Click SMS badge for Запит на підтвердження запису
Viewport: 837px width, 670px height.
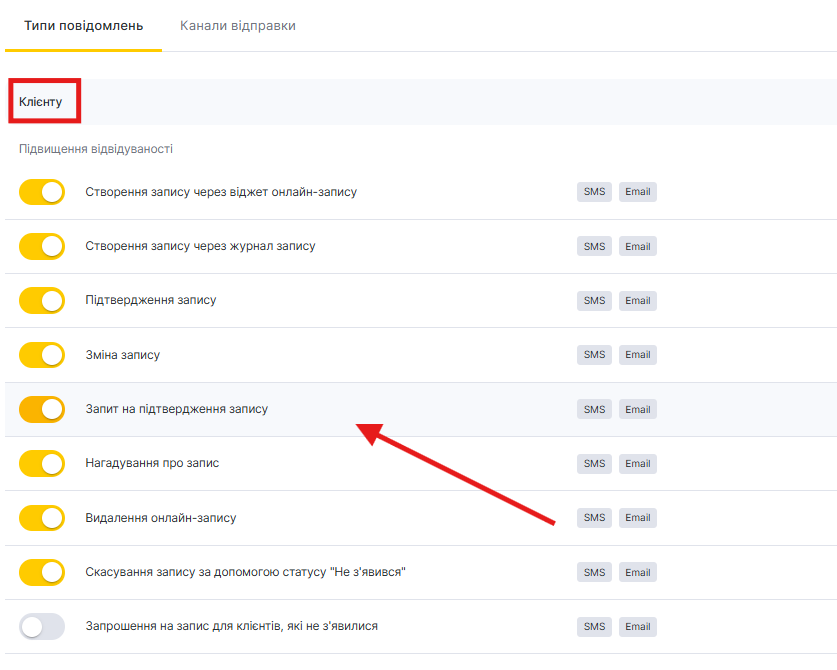point(594,410)
